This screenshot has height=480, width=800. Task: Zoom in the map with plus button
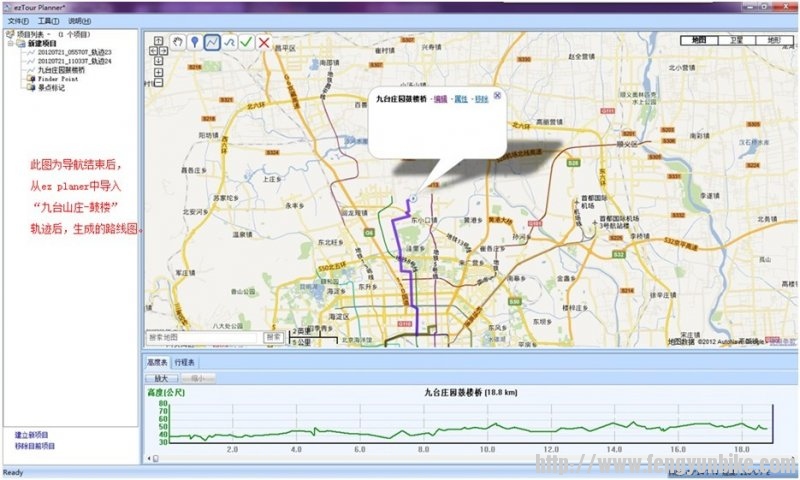160,73
